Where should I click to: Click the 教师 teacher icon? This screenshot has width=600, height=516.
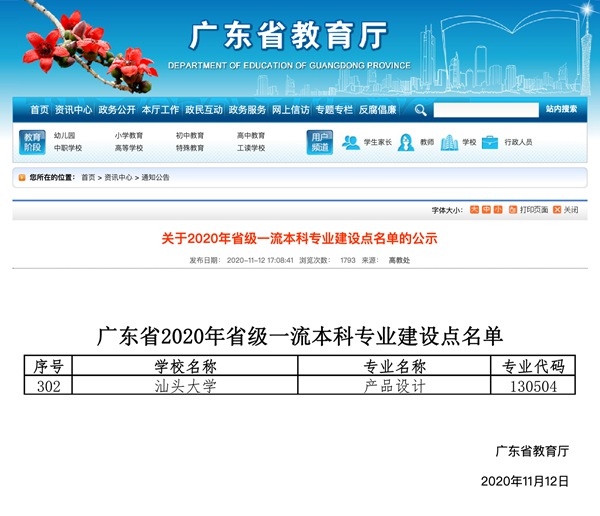(x=406, y=142)
